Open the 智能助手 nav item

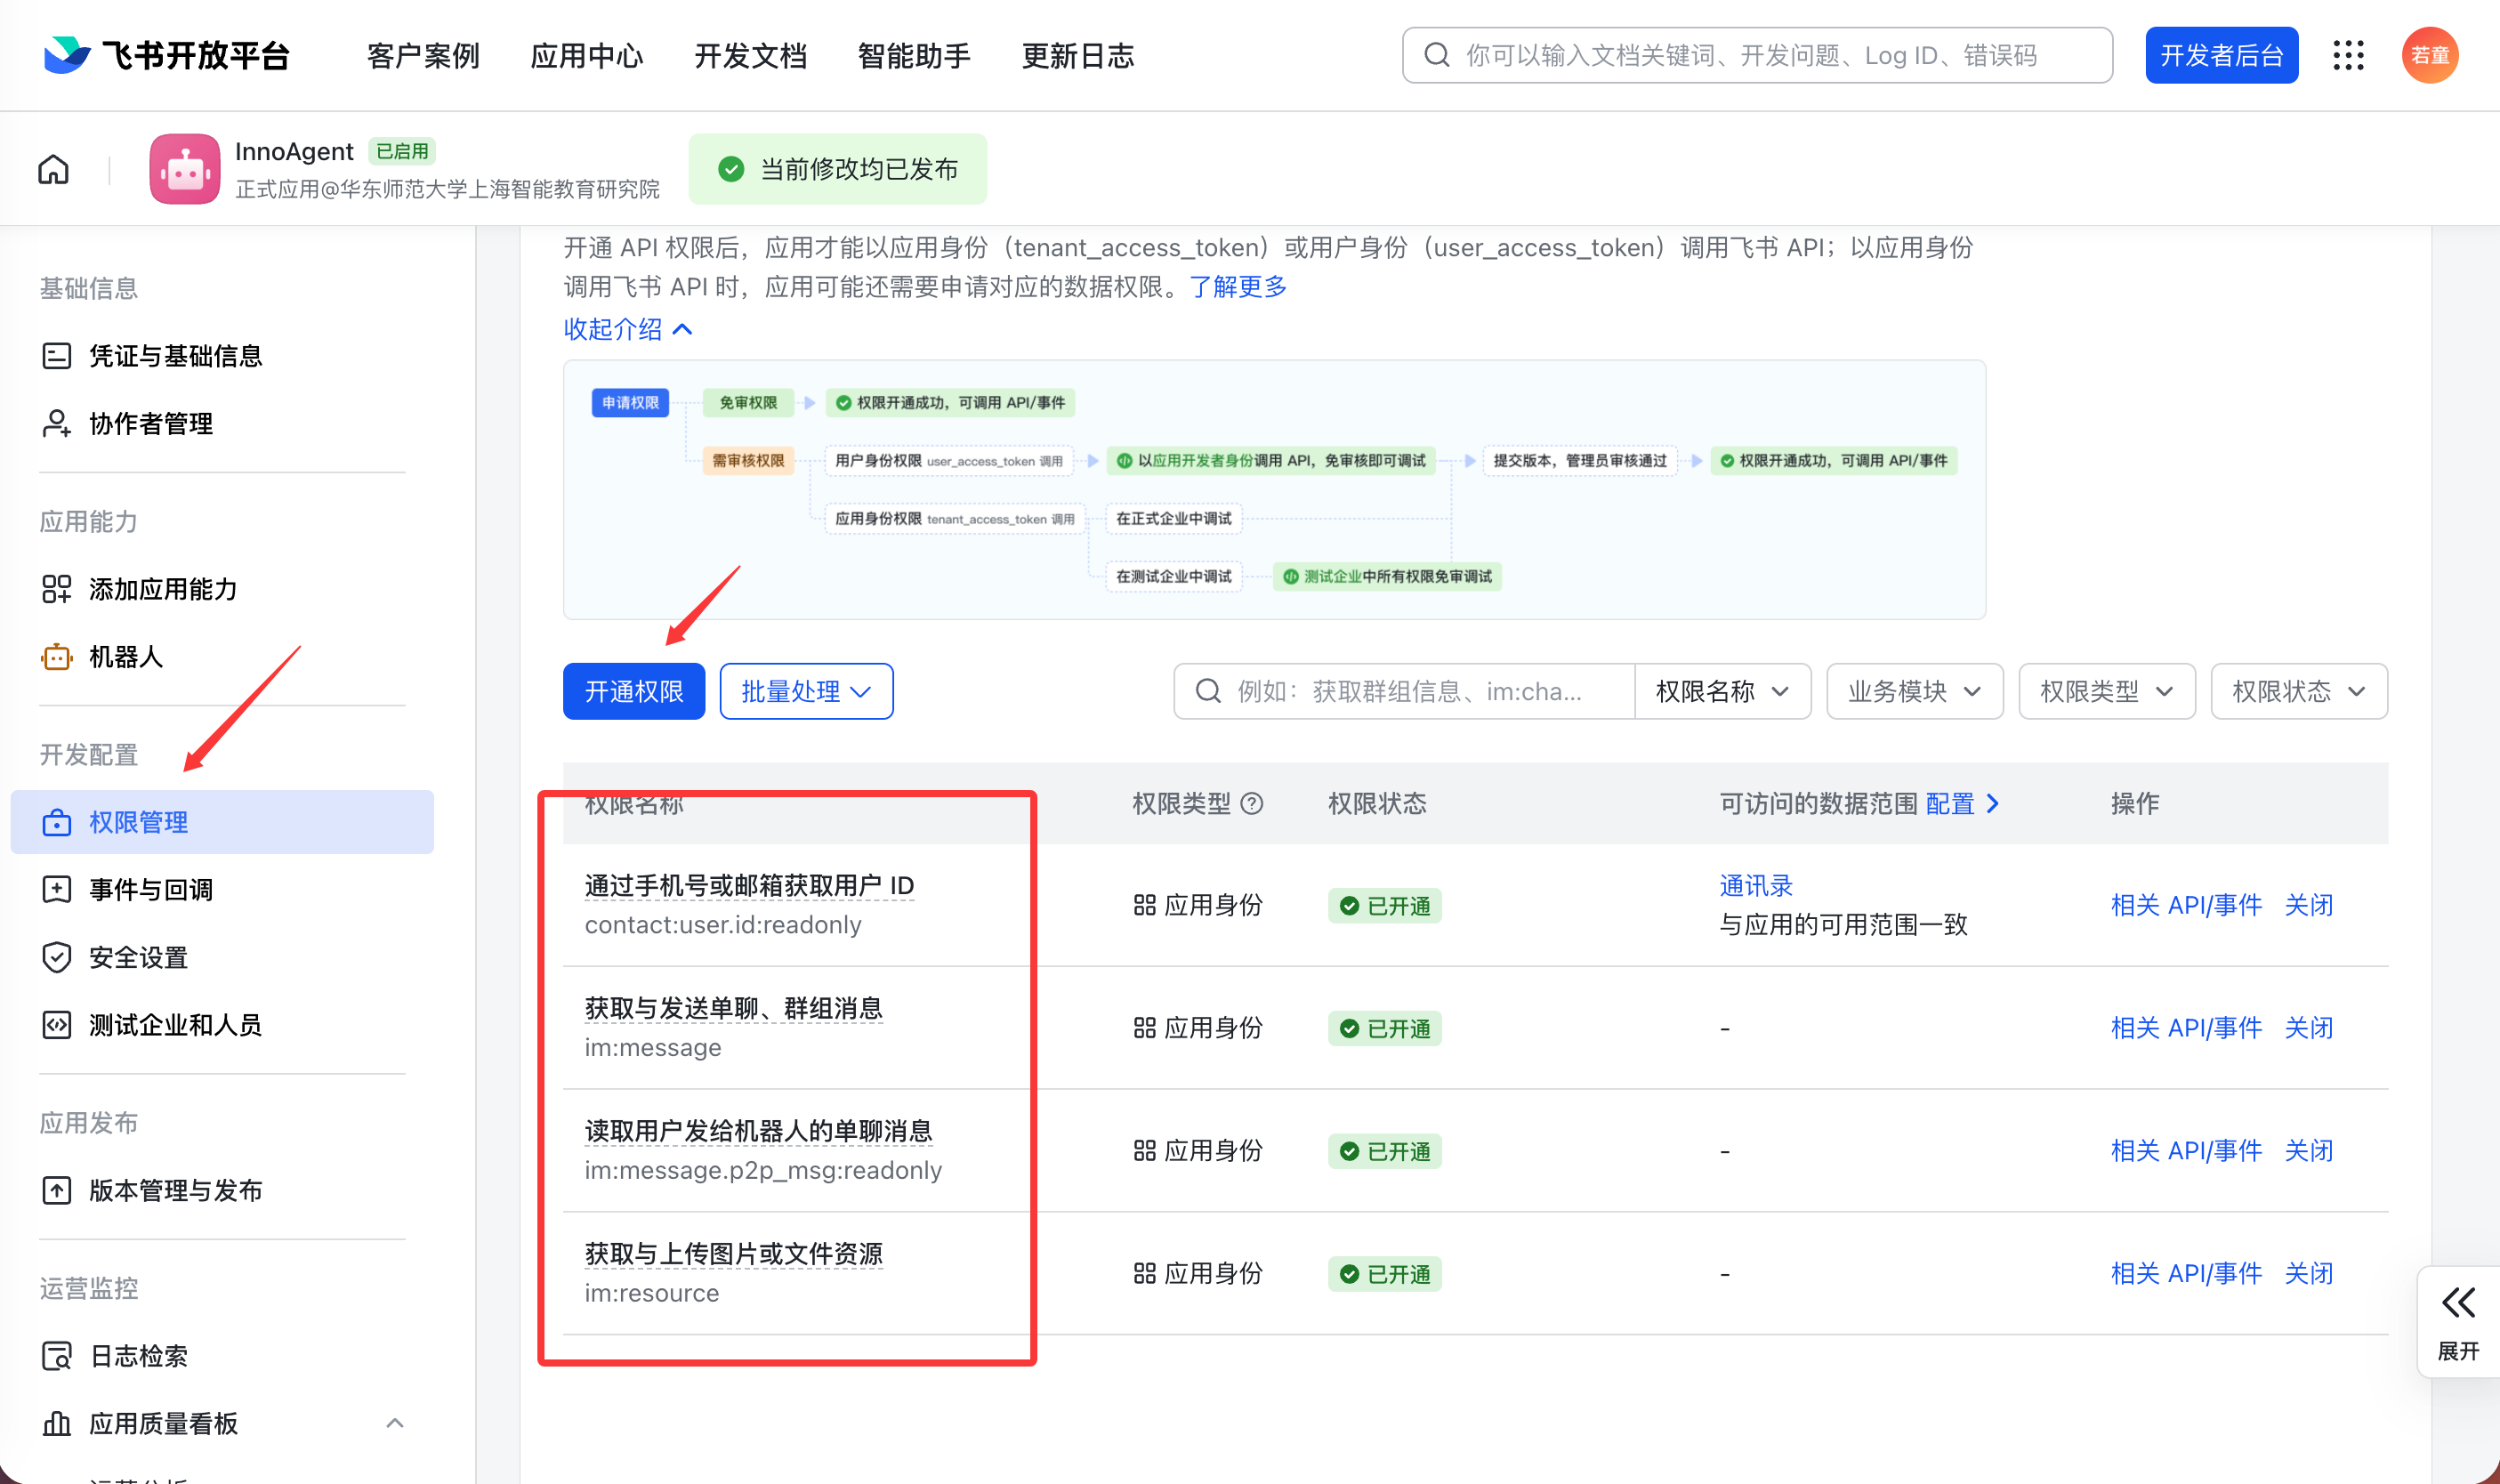[x=914, y=56]
